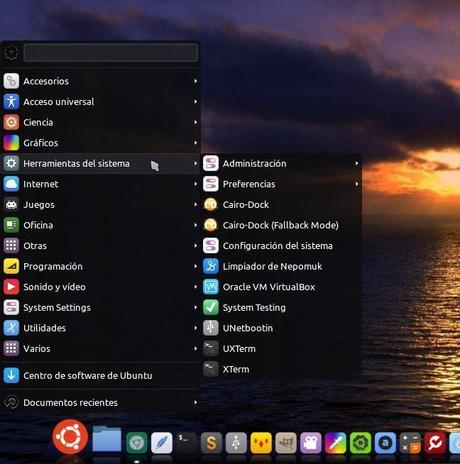This screenshot has width=460, height=464.
Task: Open the yellow face app in the dock
Action: (261, 443)
